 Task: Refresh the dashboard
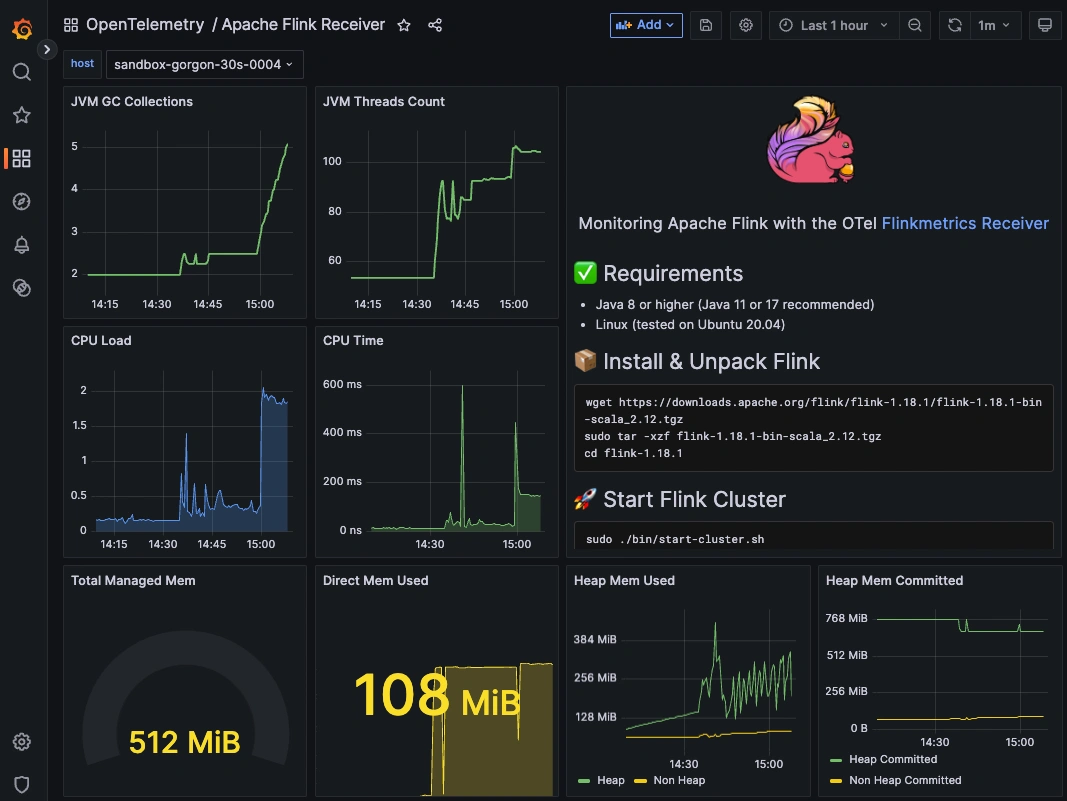[x=955, y=25]
